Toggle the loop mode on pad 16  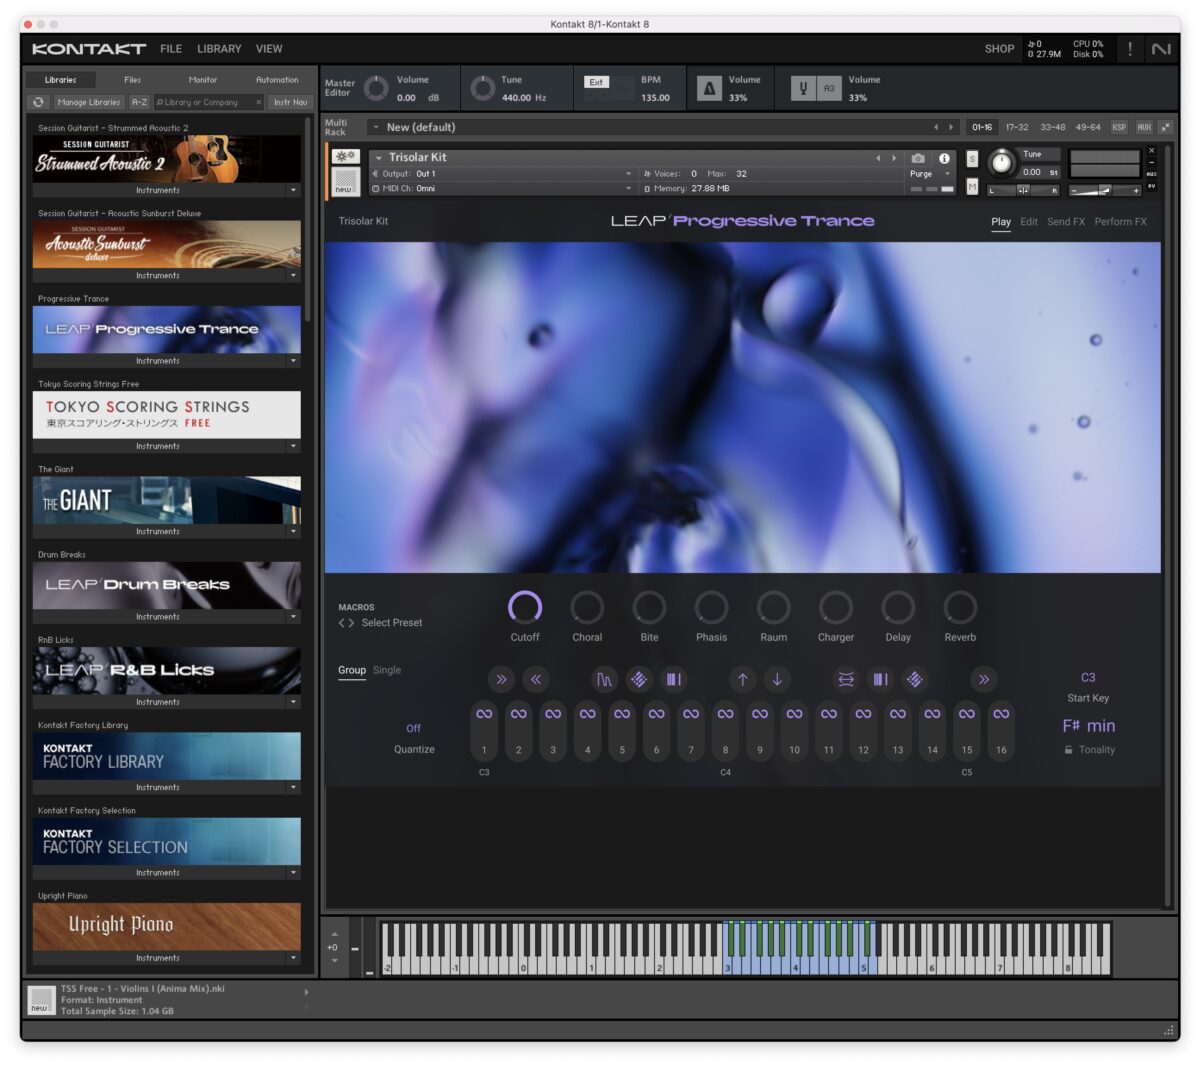[1001, 714]
